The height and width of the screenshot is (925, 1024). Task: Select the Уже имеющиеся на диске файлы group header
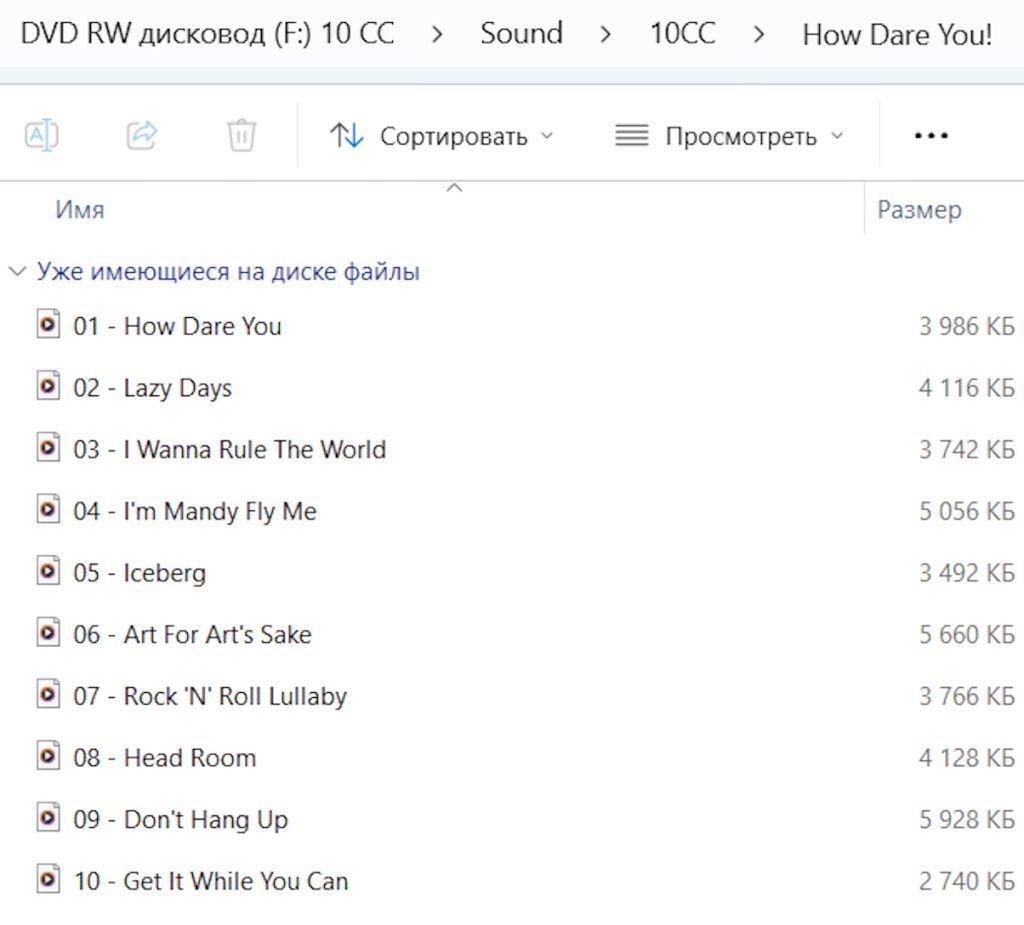click(x=228, y=271)
